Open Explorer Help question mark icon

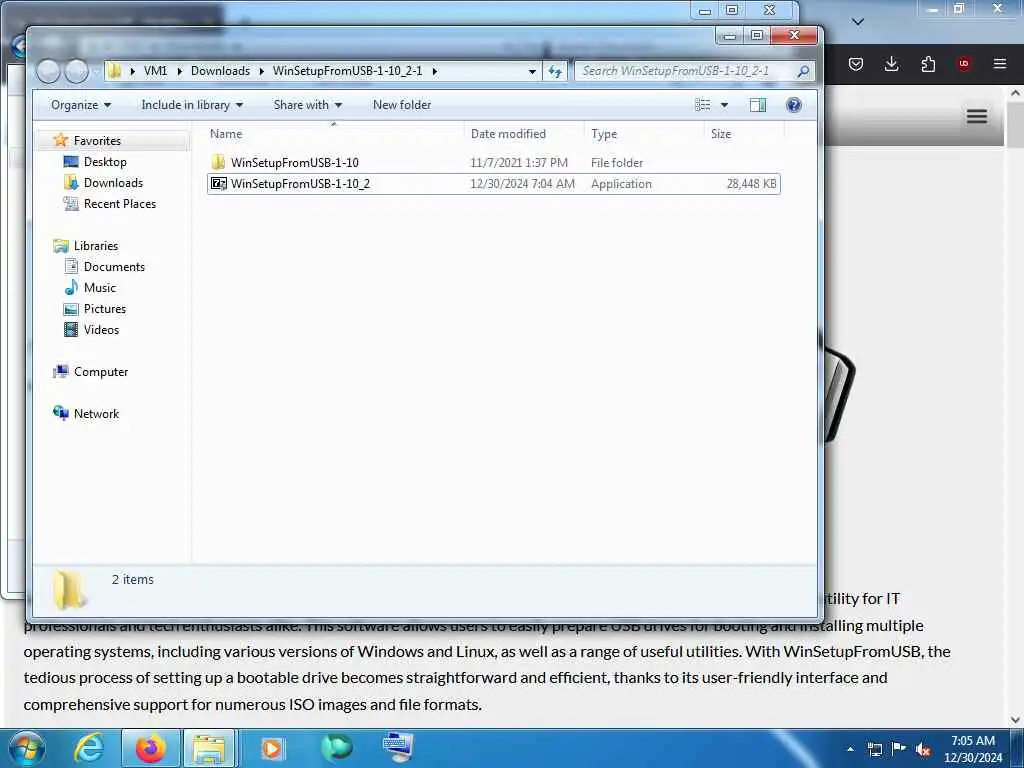click(x=793, y=105)
